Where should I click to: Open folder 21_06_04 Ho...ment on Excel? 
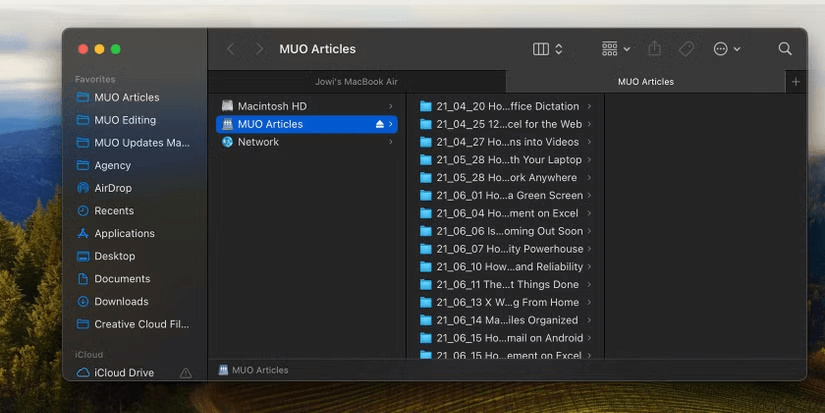[506, 213]
